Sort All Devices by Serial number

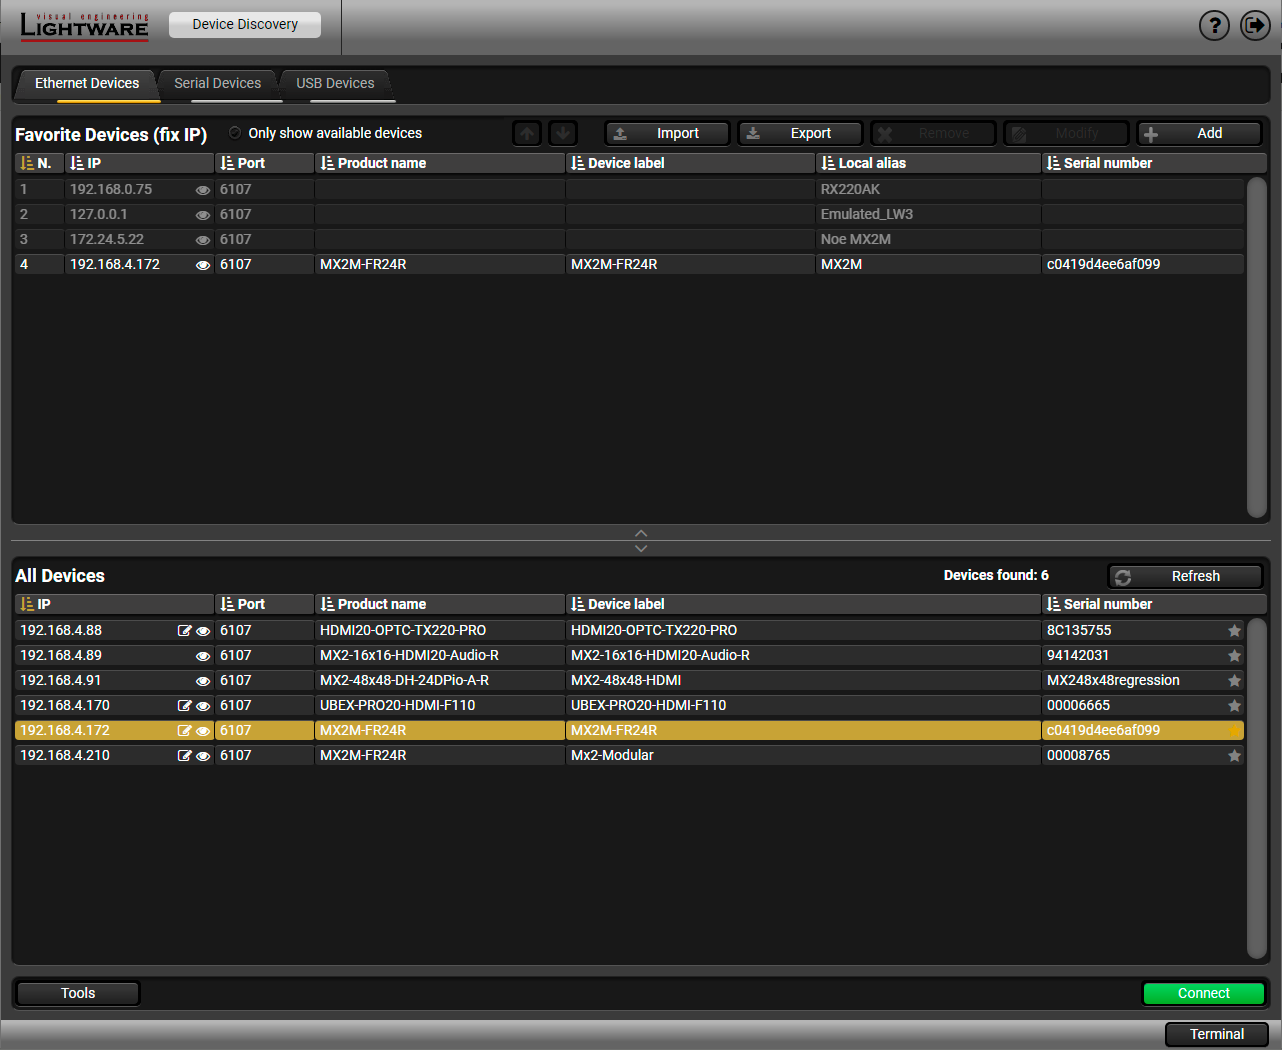1154,604
